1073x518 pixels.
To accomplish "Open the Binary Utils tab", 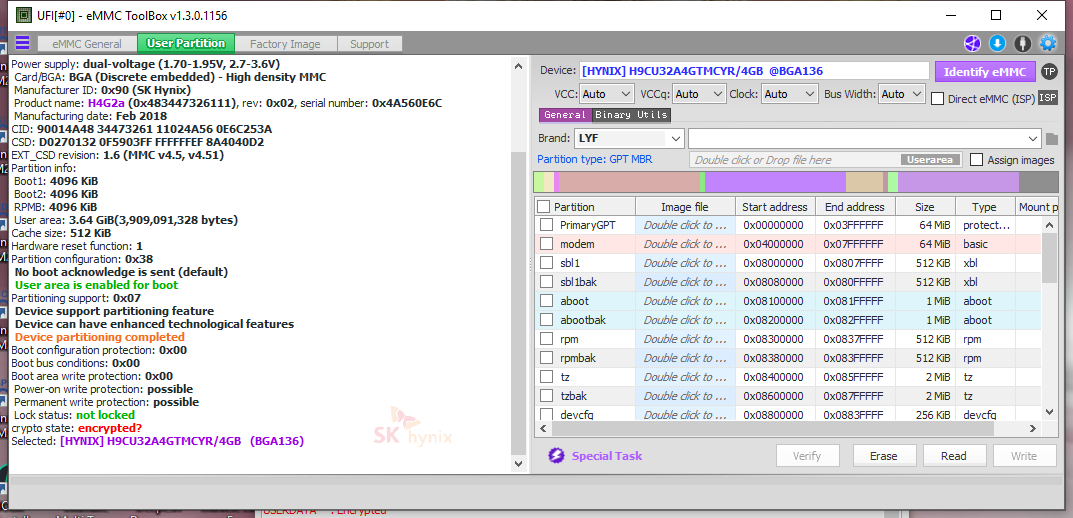I will pyautogui.click(x=631, y=115).
